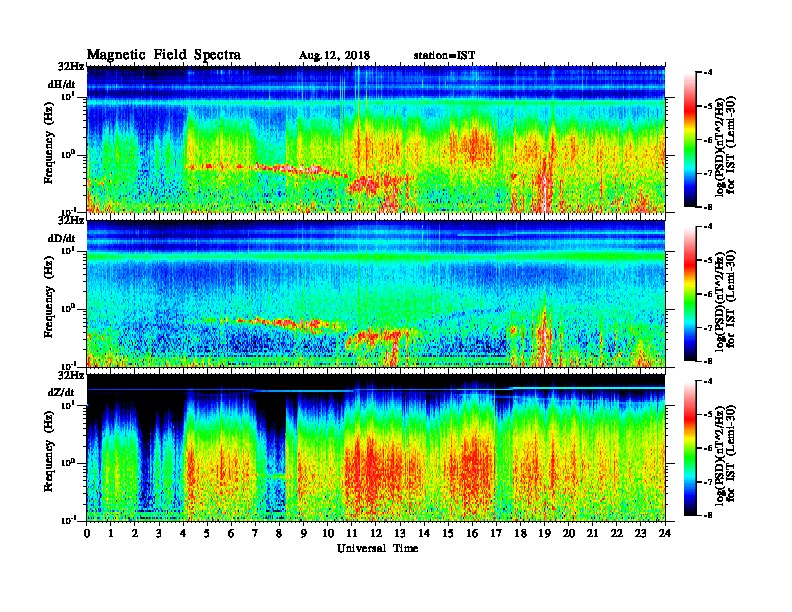Click the -4 tick on dZ/dt color bar

[709, 381]
